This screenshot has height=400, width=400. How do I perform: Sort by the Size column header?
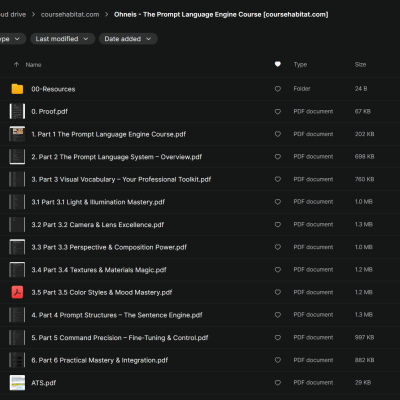[x=360, y=65]
